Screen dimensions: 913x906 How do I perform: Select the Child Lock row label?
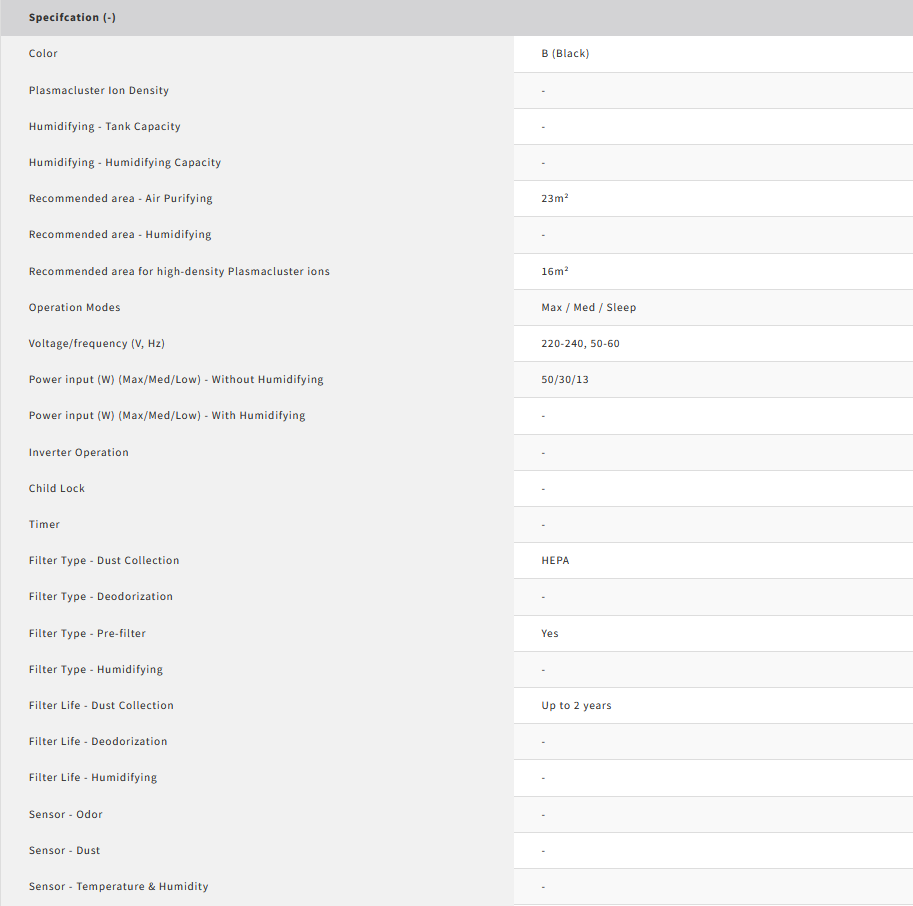click(x=57, y=489)
